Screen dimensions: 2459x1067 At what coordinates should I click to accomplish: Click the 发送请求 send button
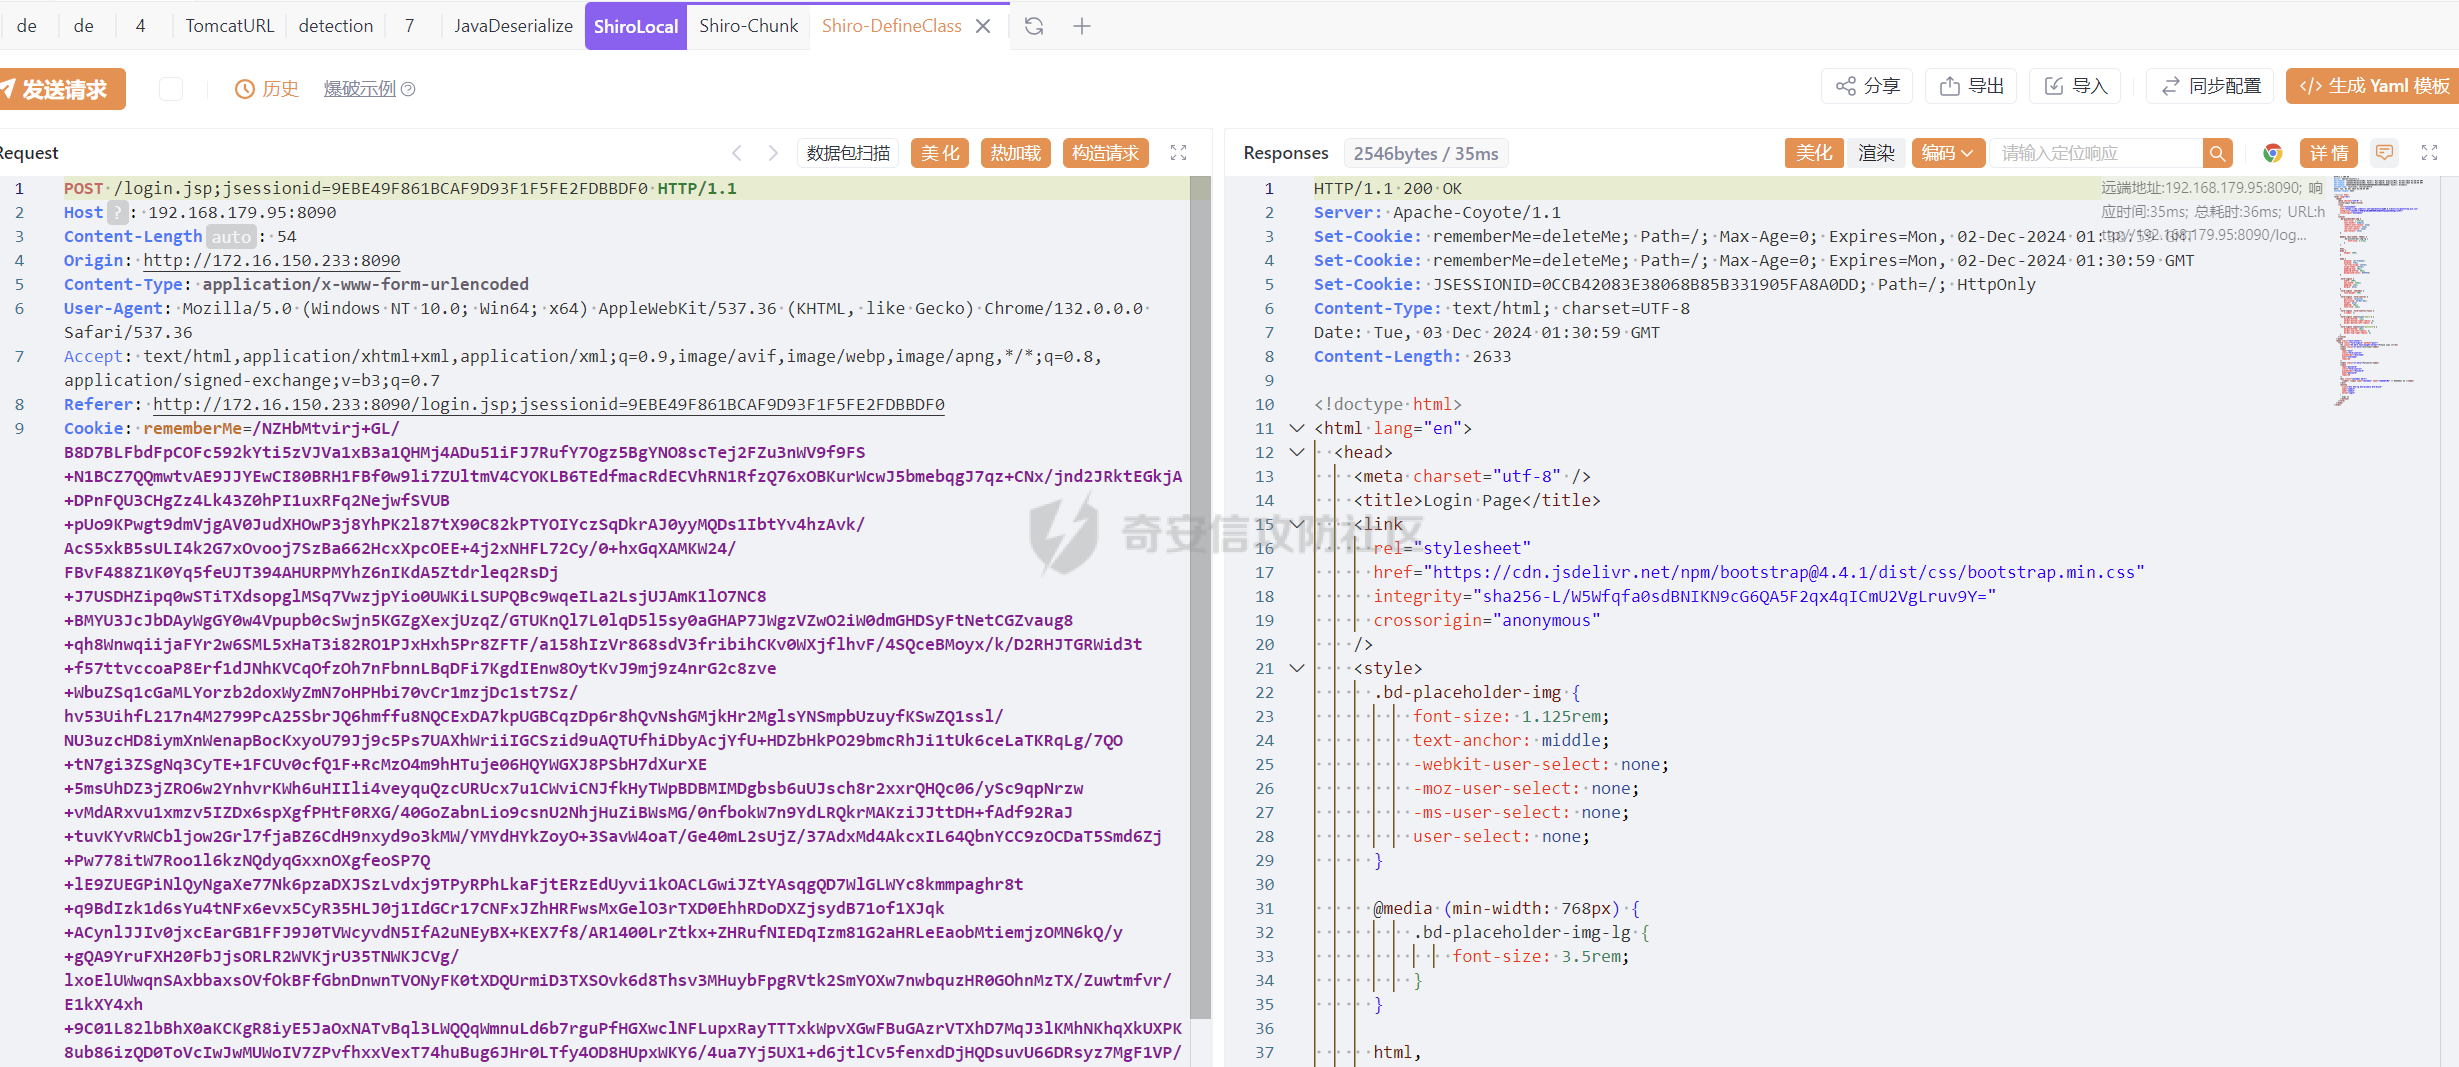click(62, 89)
